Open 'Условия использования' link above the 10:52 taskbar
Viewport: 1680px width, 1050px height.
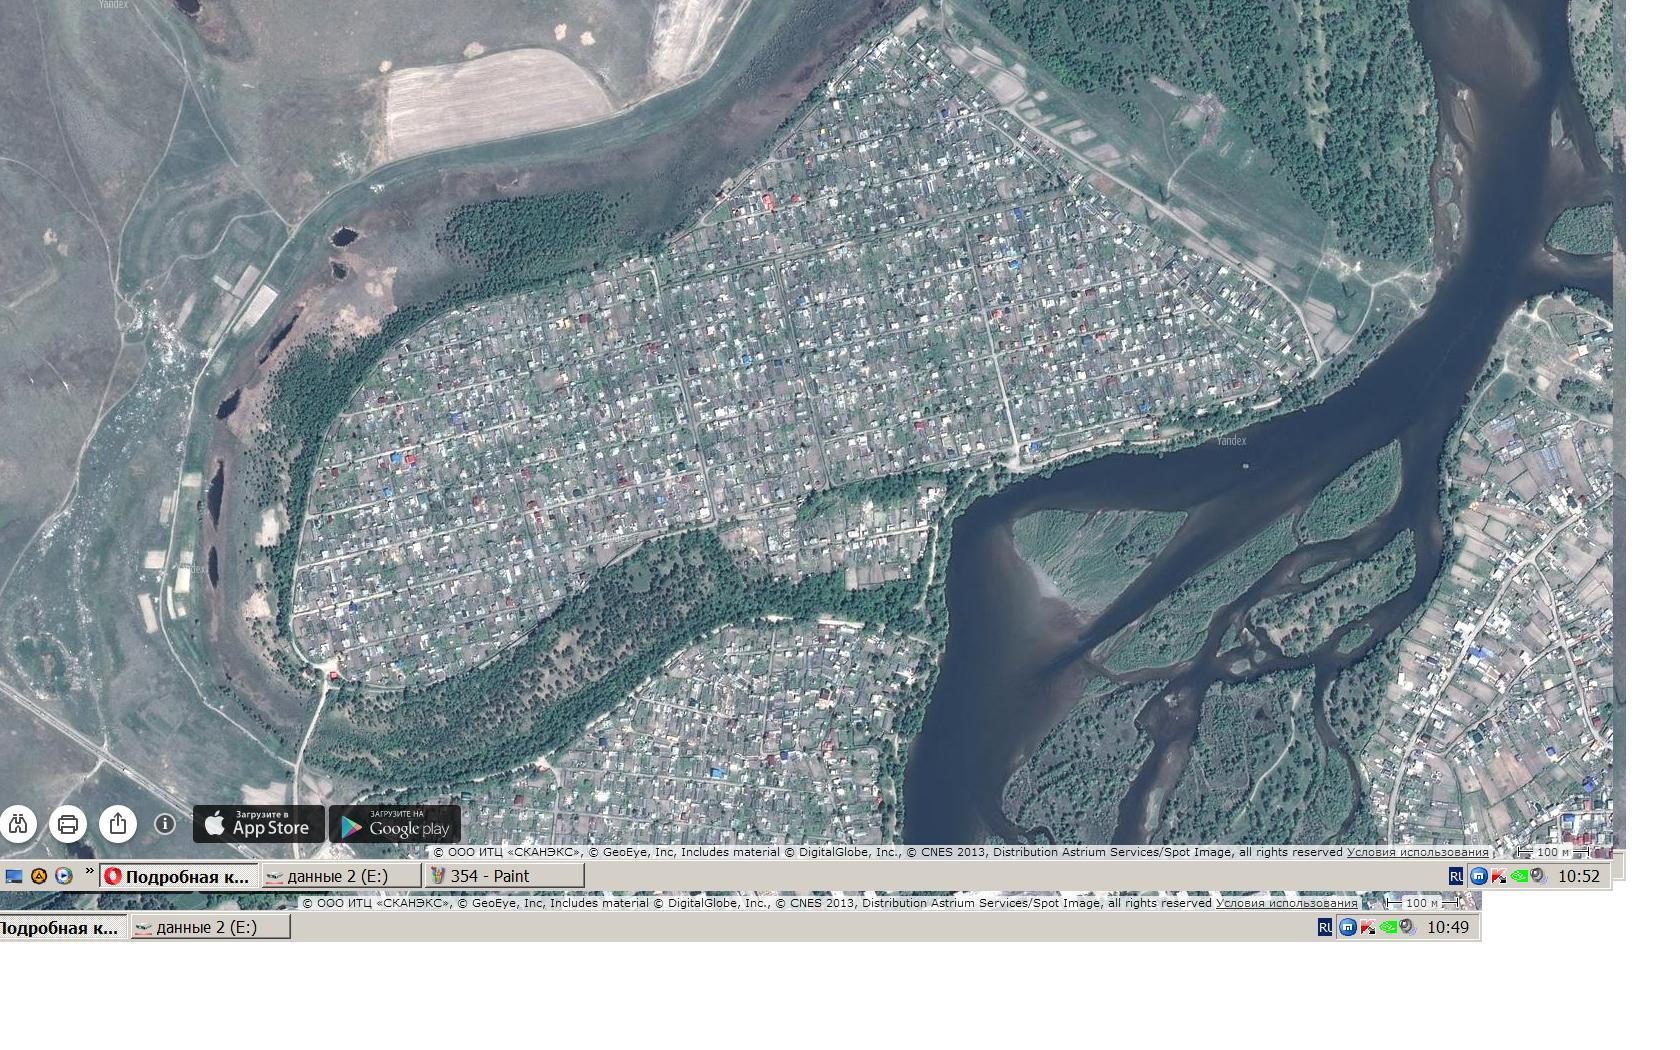pyautogui.click(x=1417, y=852)
